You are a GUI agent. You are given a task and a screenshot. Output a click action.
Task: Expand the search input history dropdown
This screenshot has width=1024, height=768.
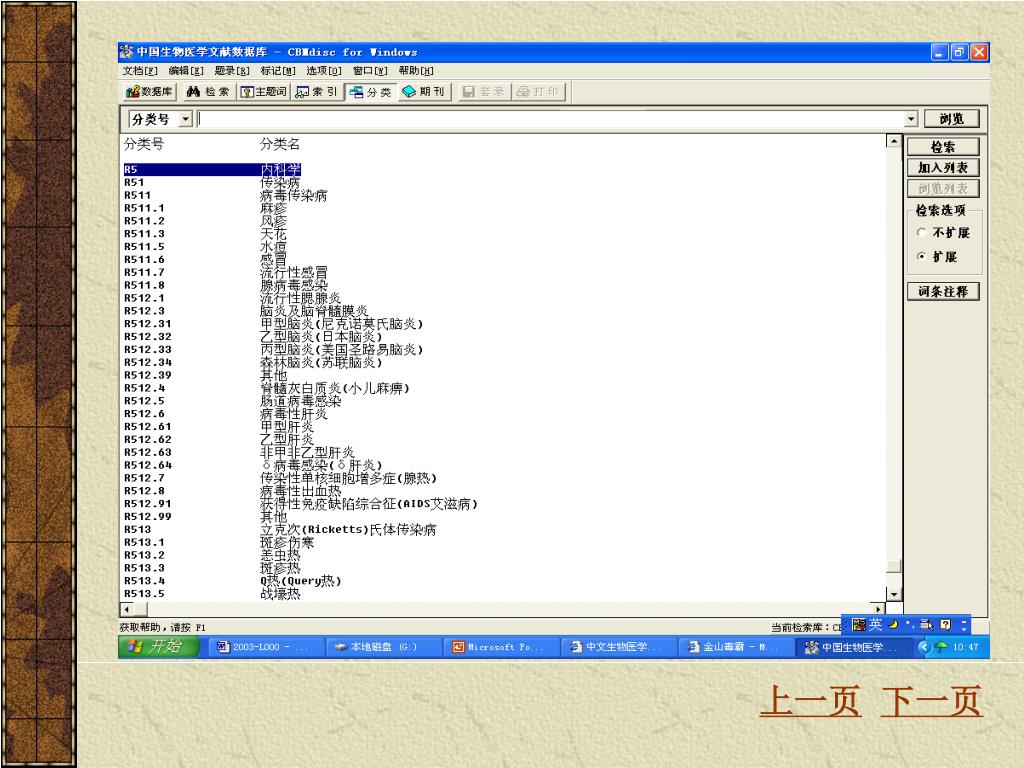click(911, 119)
